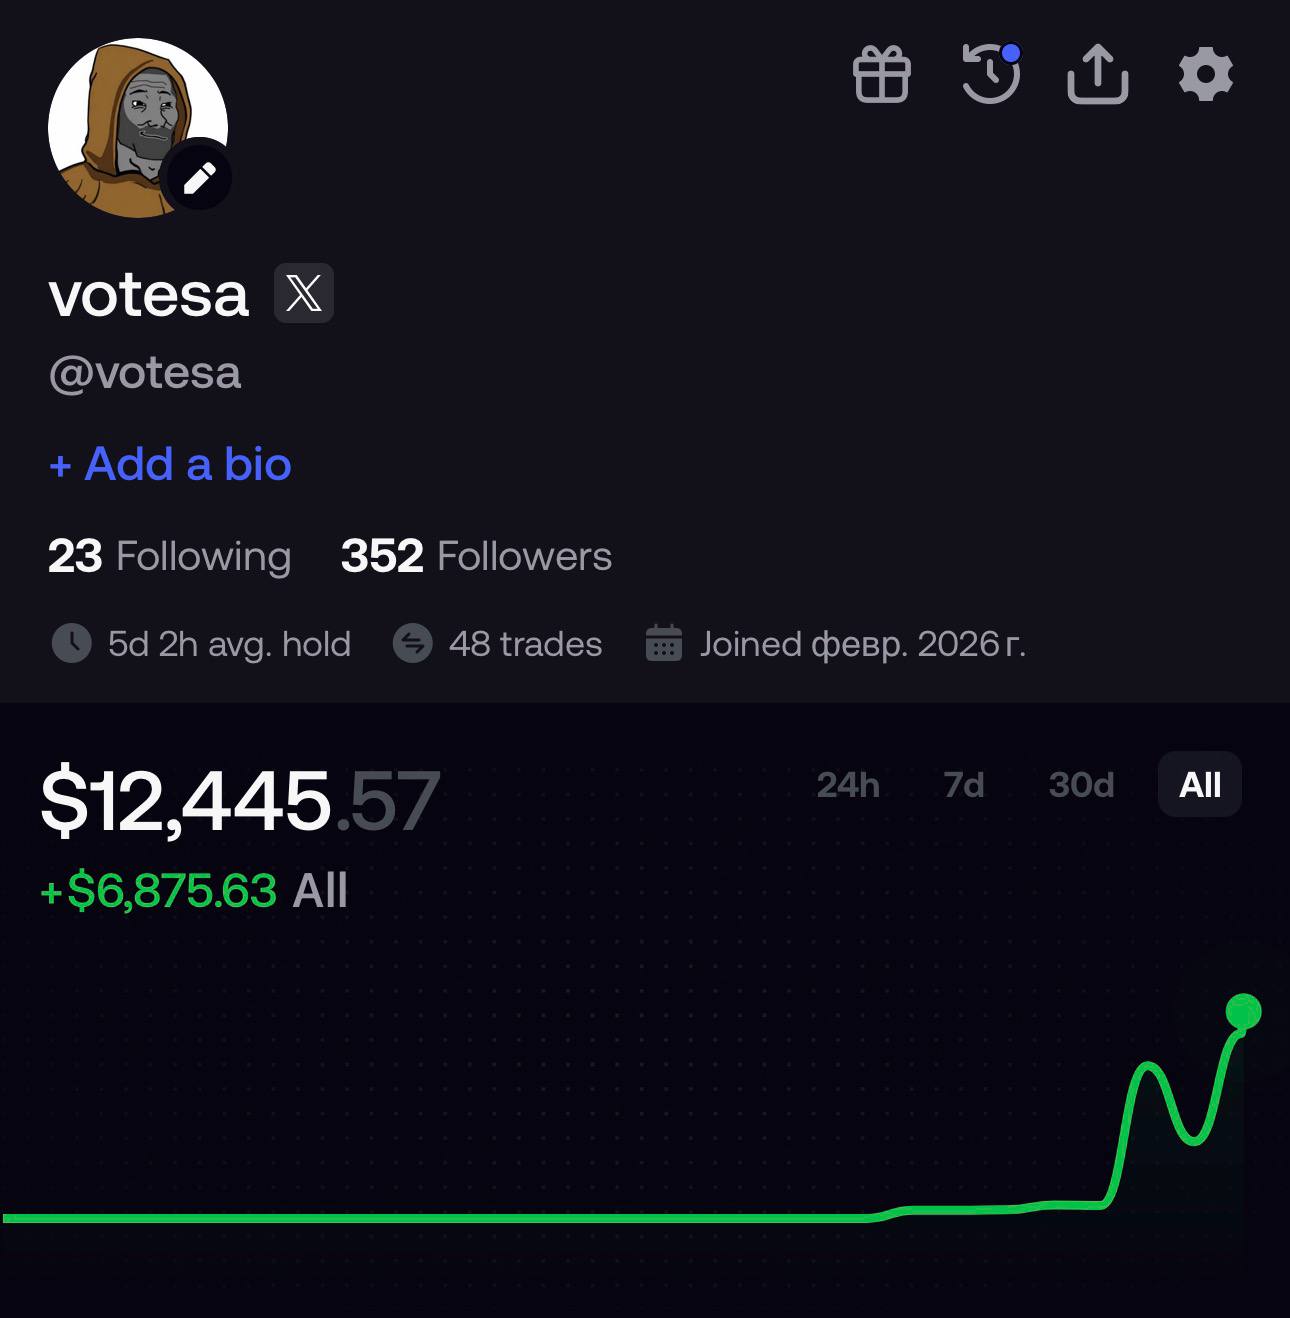Open the 352 Followers list
This screenshot has width=1290, height=1318.
pyautogui.click(x=476, y=556)
